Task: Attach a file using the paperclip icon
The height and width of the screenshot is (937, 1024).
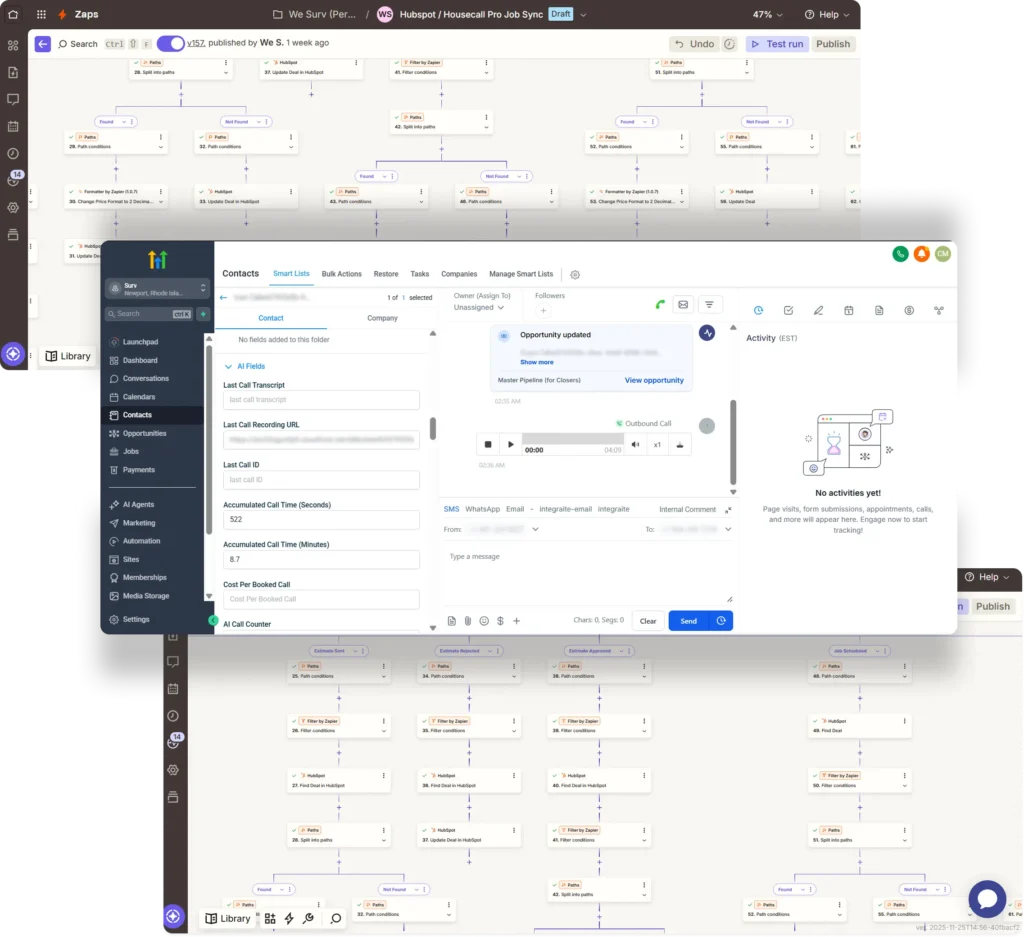Action: click(468, 621)
